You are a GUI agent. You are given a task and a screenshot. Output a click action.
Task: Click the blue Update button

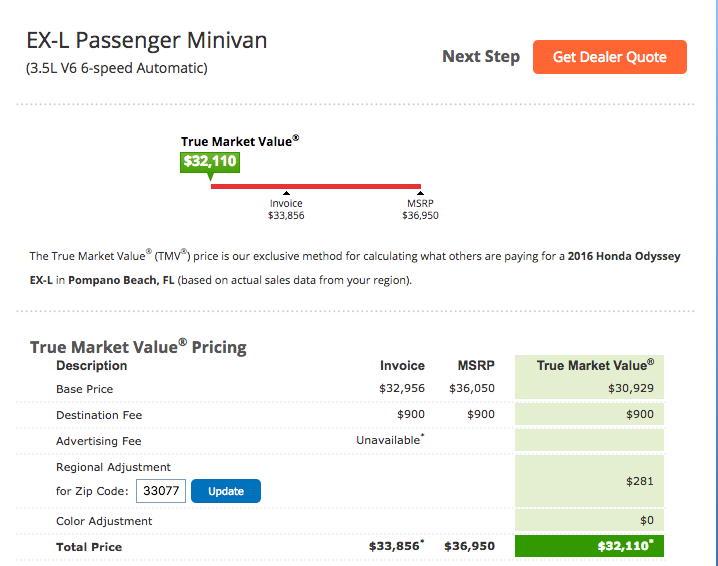(x=226, y=491)
